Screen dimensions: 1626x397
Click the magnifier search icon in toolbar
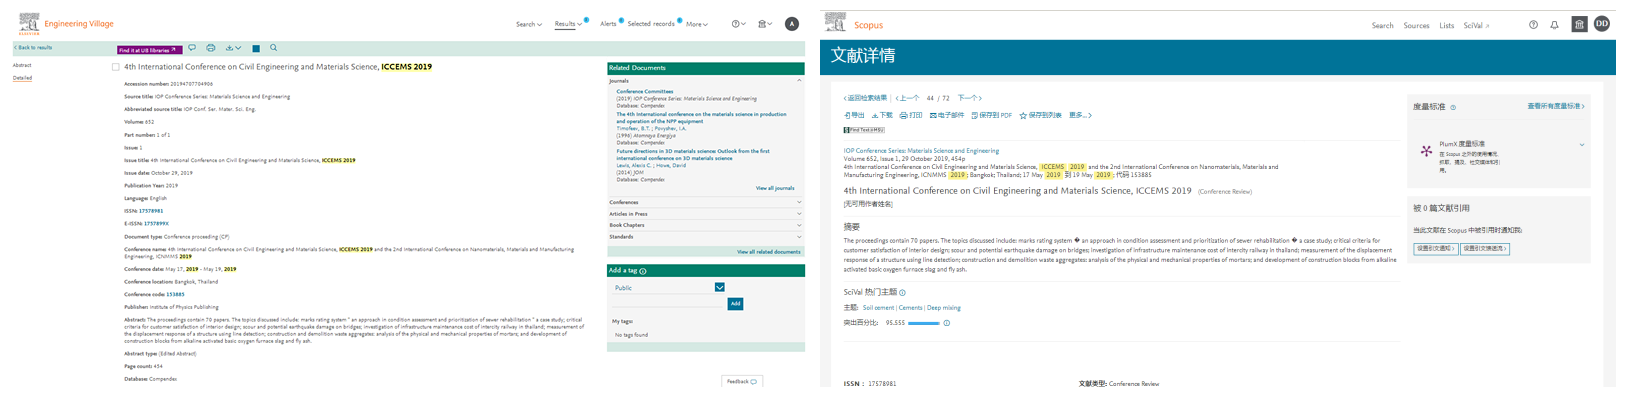273,48
